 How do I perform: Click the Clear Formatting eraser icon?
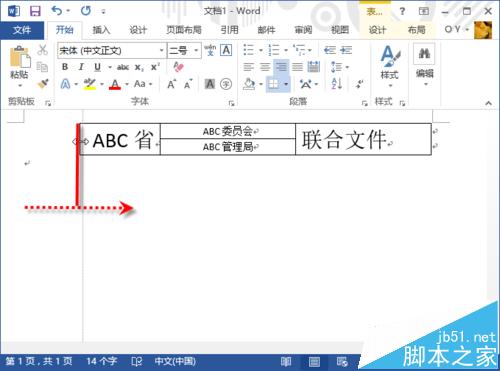[178, 67]
